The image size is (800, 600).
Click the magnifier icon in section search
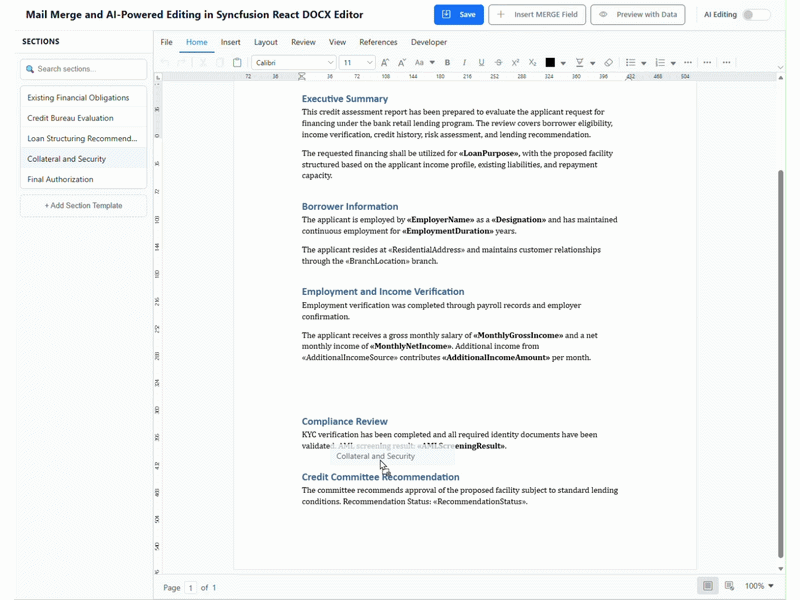pos(30,69)
